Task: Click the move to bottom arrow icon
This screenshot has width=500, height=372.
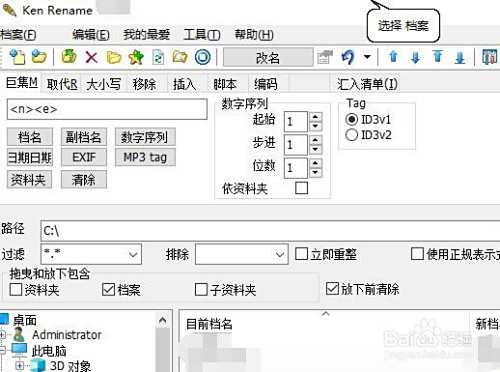Action: click(x=460, y=57)
